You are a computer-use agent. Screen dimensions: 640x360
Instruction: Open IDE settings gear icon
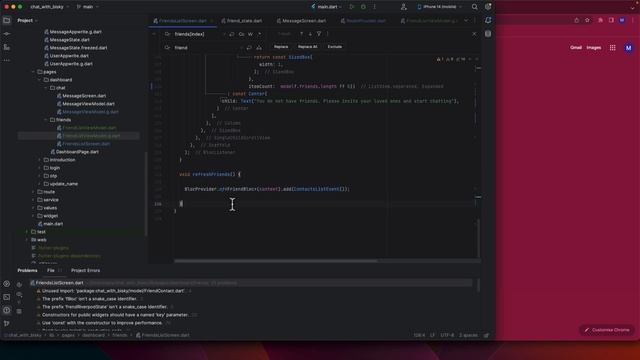(x=488, y=7)
